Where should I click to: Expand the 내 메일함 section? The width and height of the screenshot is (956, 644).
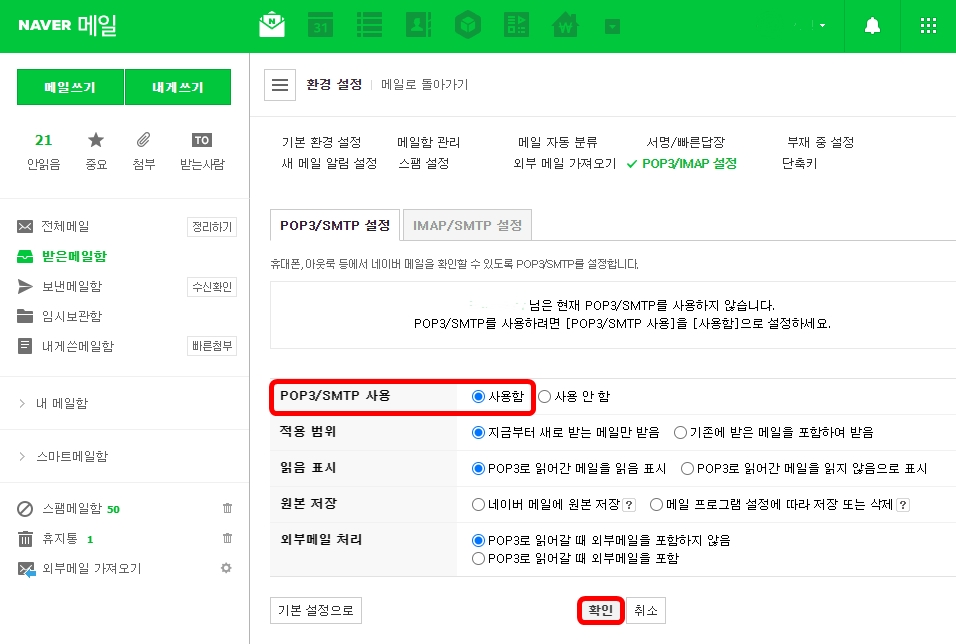pyautogui.click(x=62, y=403)
